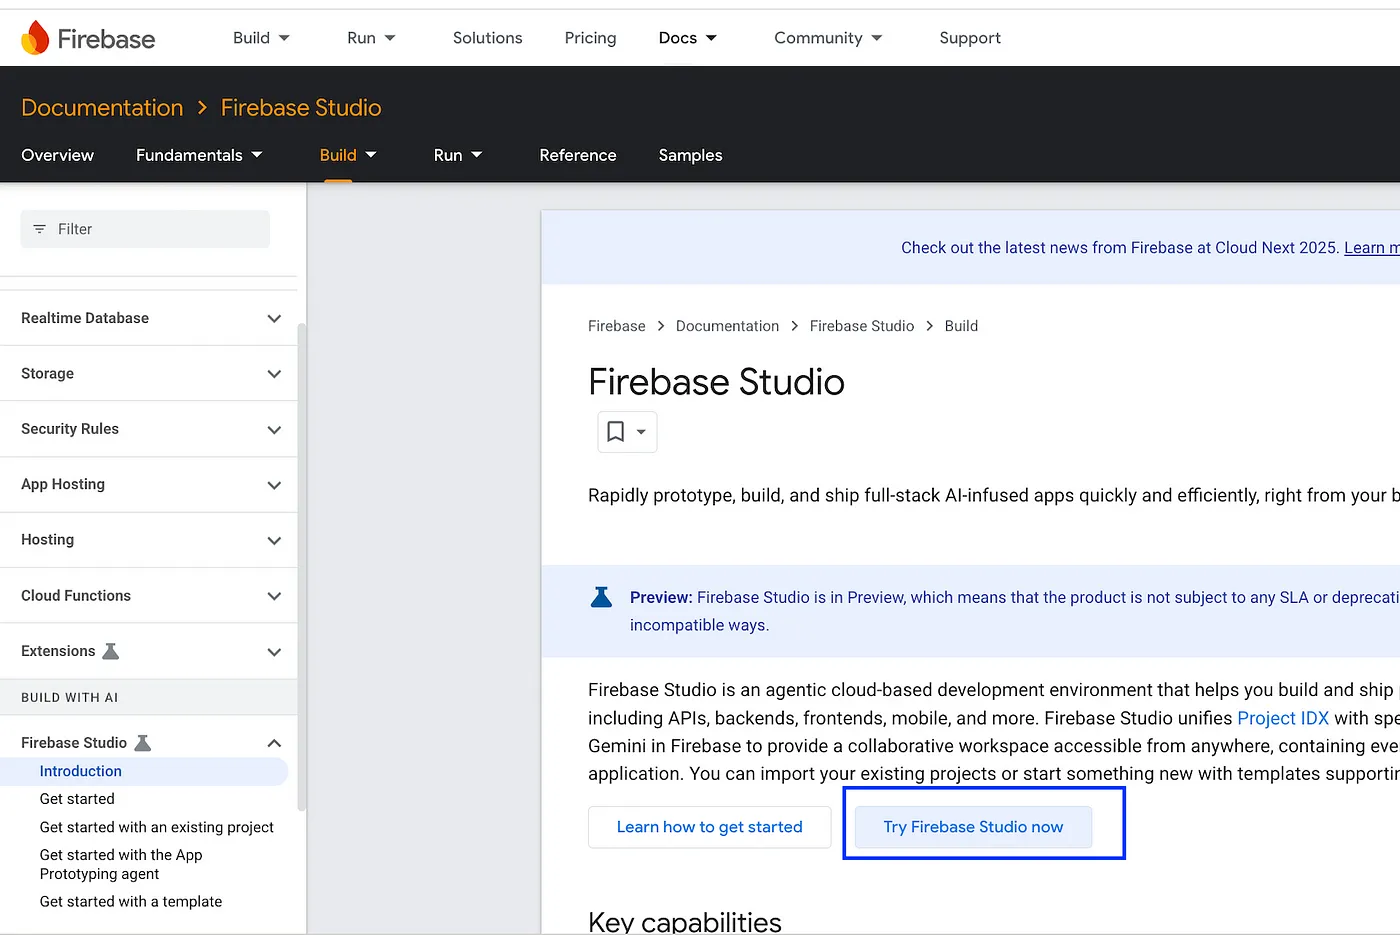Click the Try Firebase Studio now button
This screenshot has height=935, width=1400.
(973, 827)
